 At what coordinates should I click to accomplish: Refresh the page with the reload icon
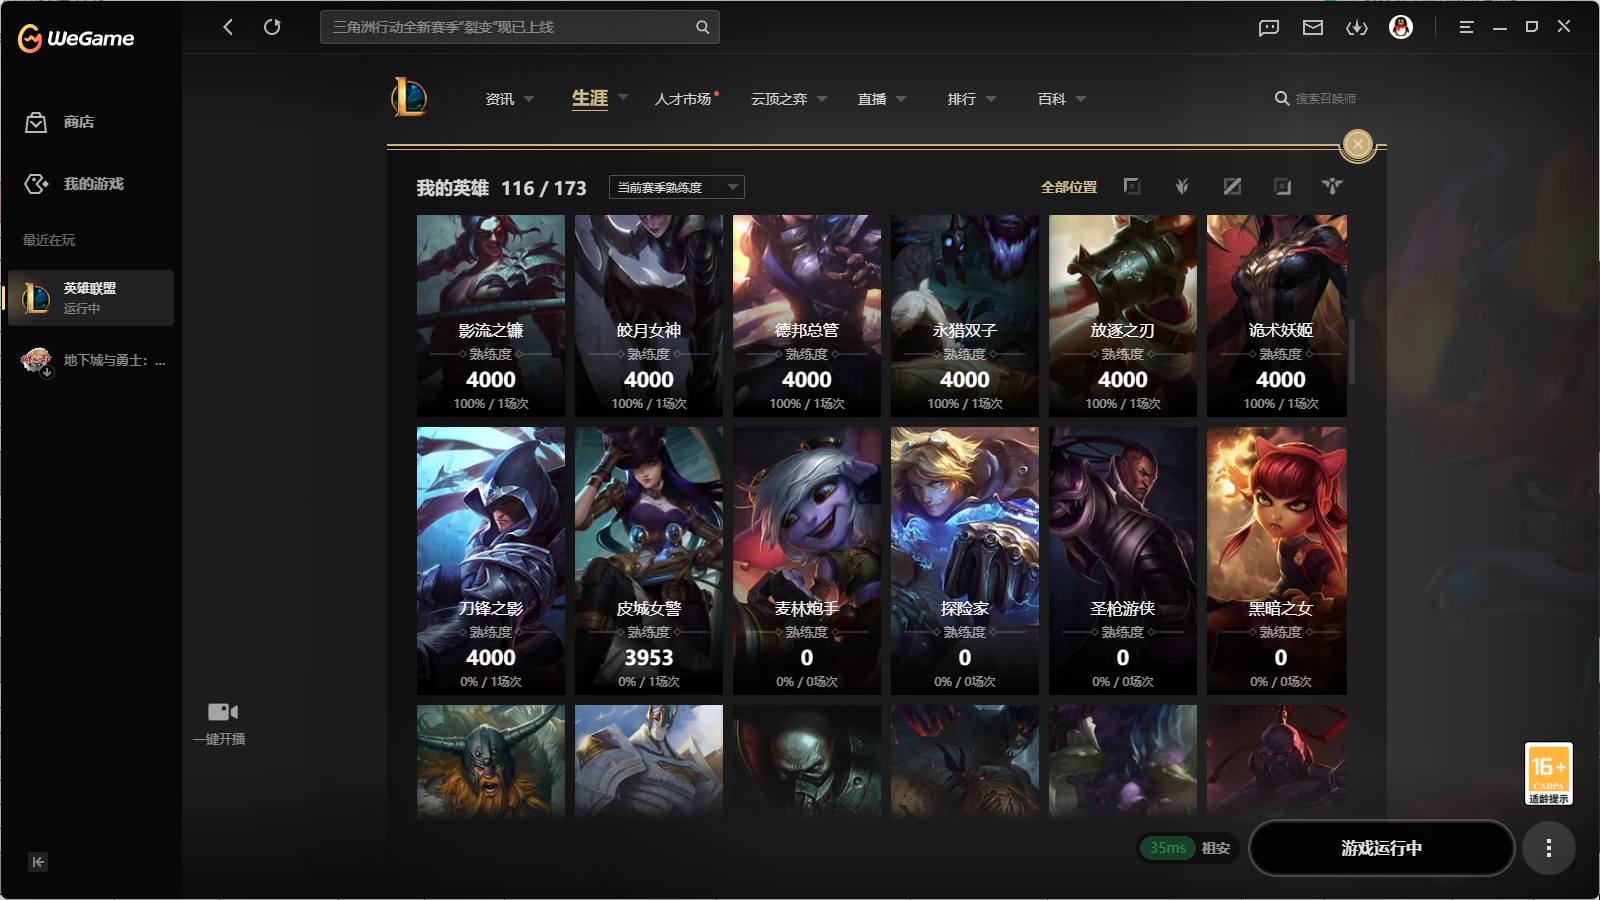272,27
